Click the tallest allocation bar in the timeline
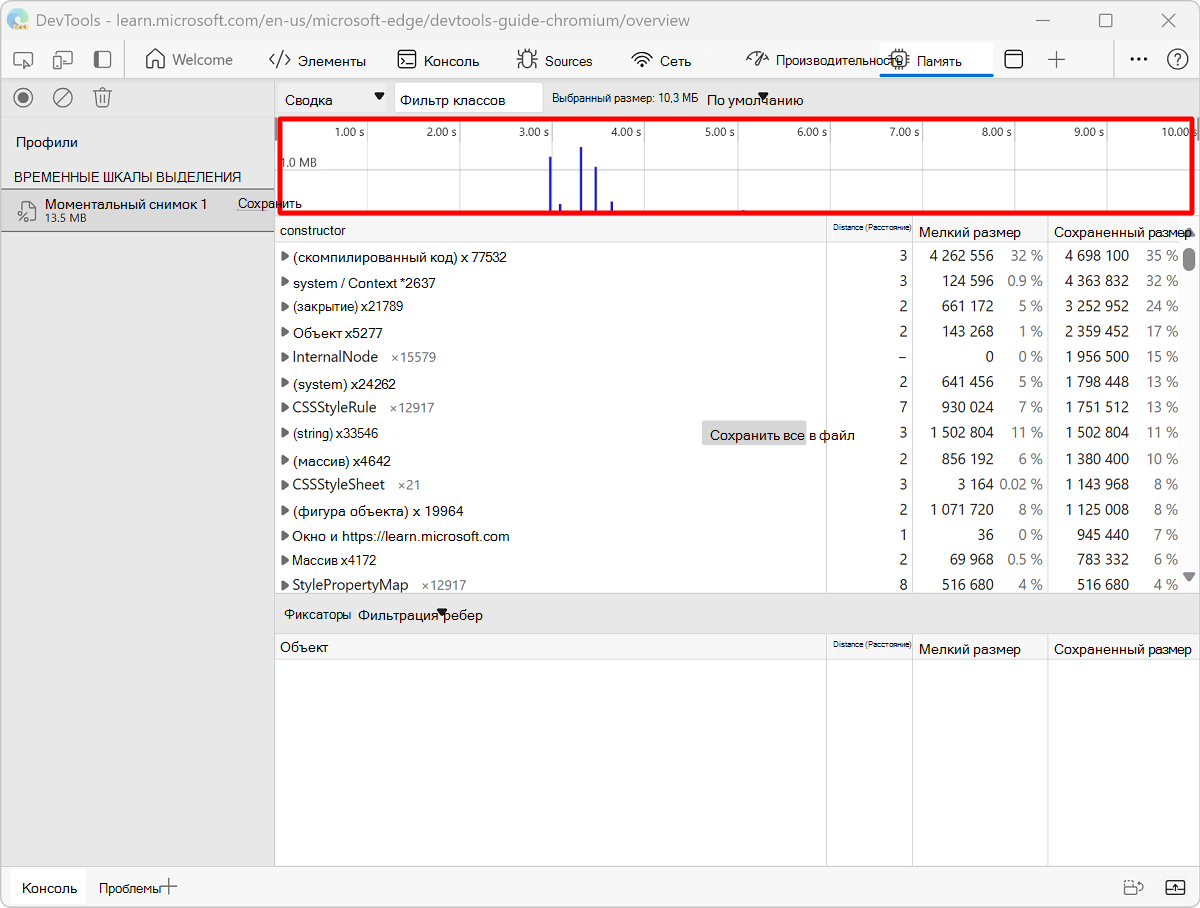The width and height of the screenshot is (1200, 908). [581, 179]
